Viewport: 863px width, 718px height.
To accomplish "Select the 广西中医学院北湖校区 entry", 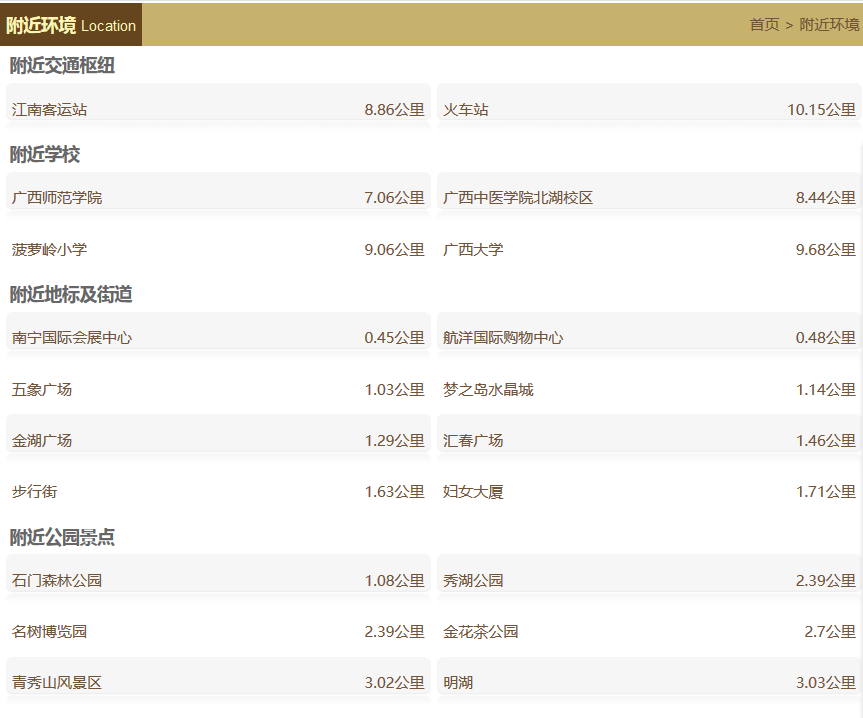I will (x=518, y=198).
